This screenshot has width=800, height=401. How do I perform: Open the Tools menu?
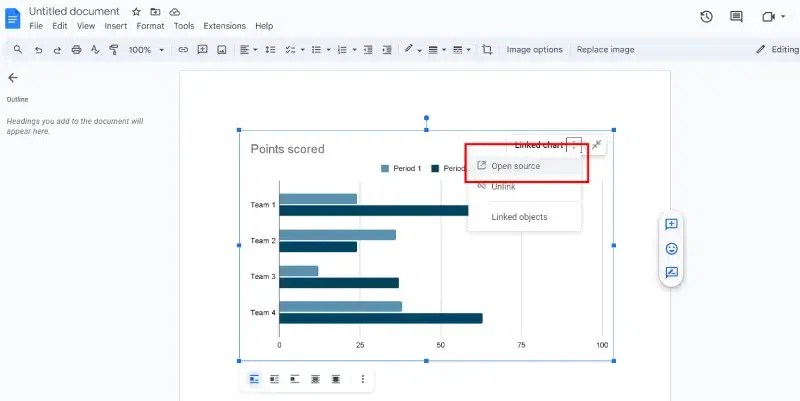(x=184, y=26)
